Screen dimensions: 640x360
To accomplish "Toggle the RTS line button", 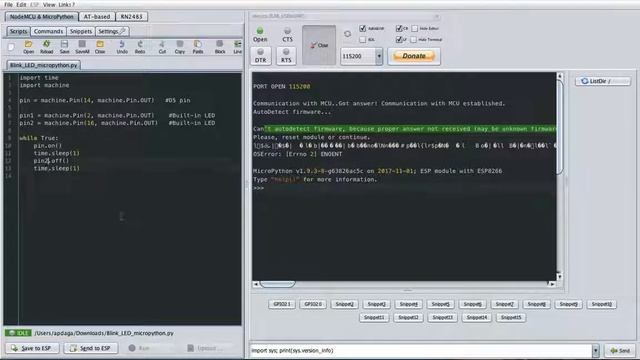I will [x=286, y=56].
